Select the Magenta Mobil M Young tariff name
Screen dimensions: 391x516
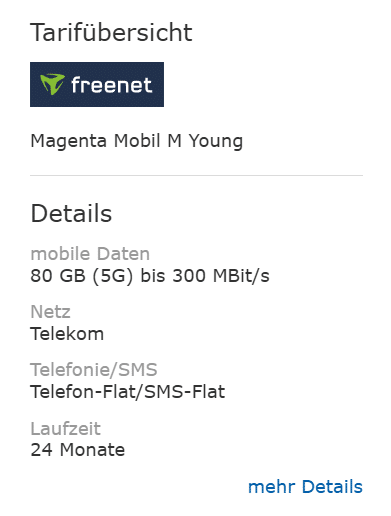click(137, 141)
